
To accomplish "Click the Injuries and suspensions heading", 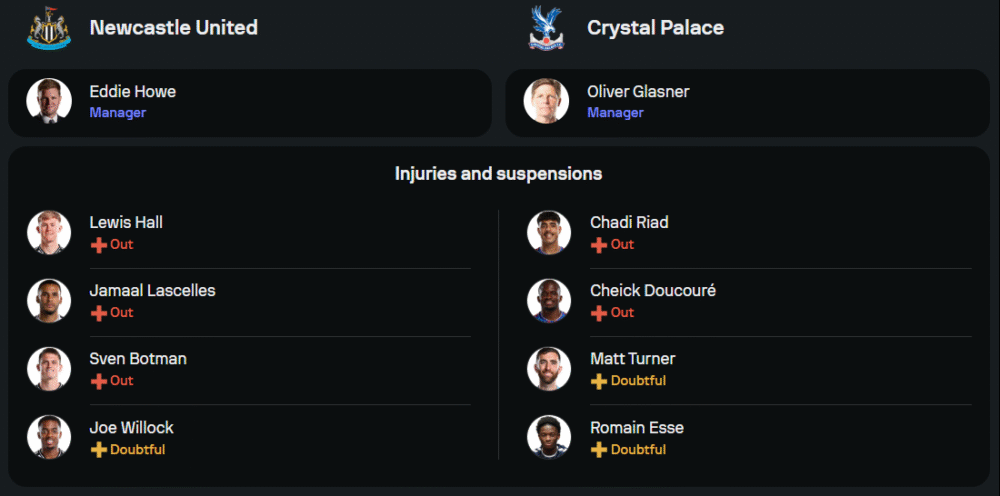I will point(498,174).
